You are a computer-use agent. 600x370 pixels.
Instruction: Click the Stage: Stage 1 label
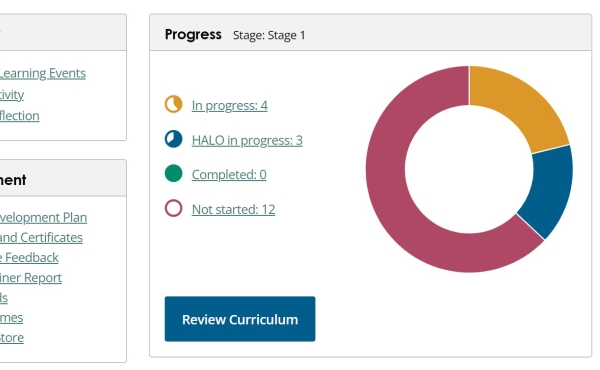pos(269,35)
